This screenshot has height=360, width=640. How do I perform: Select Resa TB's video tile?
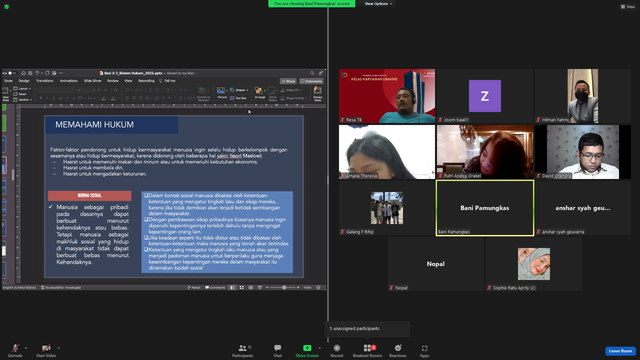pyautogui.click(x=387, y=96)
